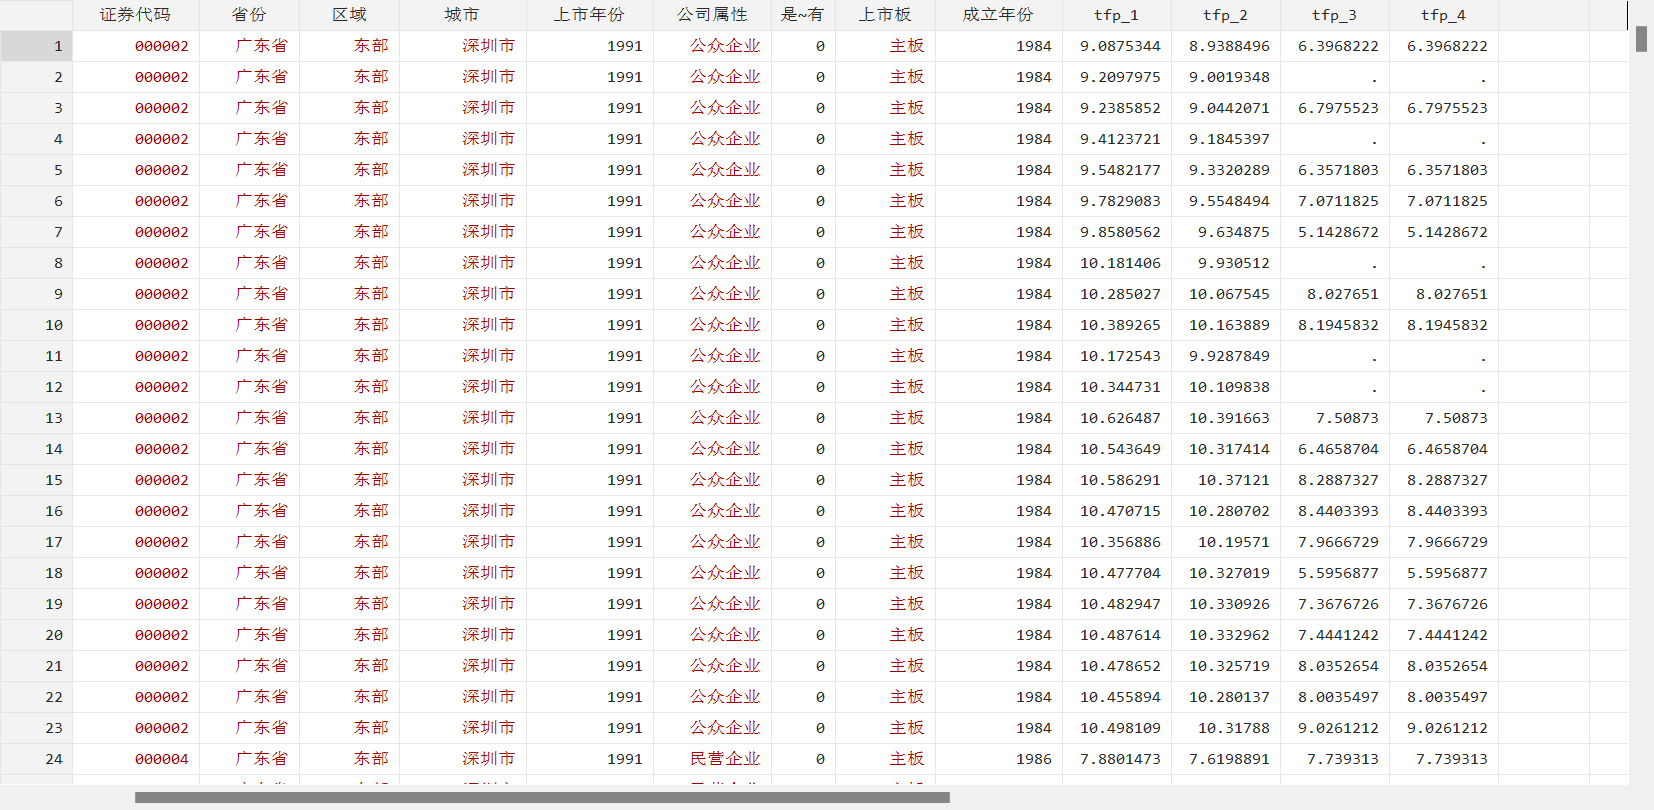The width and height of the screenshot is (1654, 810).
Task: Click the tfp_1 value 9.0875344
Action: (1120, 46)
